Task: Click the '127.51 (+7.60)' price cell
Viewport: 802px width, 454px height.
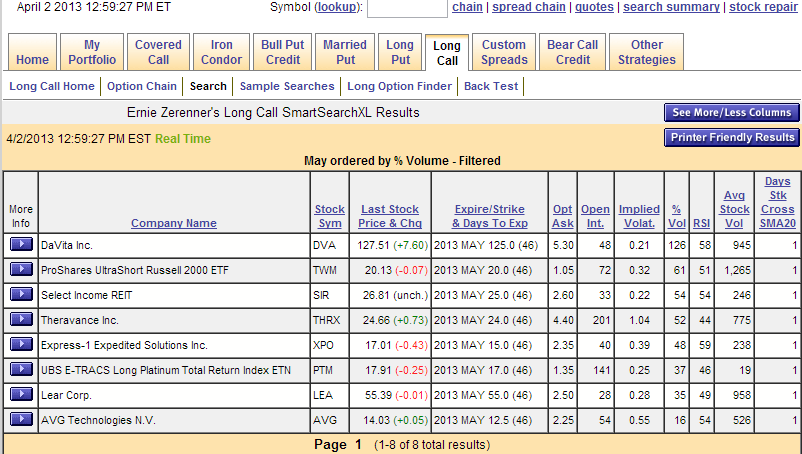Action: (392, 245)
